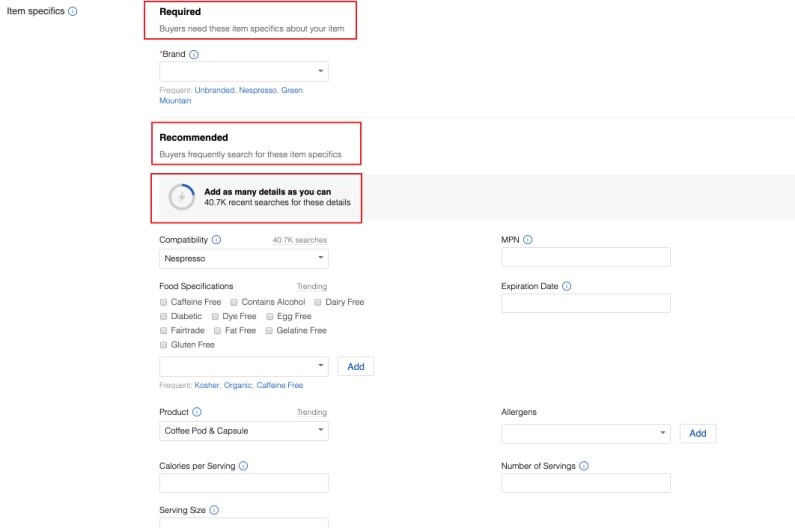Click the Product info icon
This screenshot has height=528, width=795.
click(x=197, y=412)
